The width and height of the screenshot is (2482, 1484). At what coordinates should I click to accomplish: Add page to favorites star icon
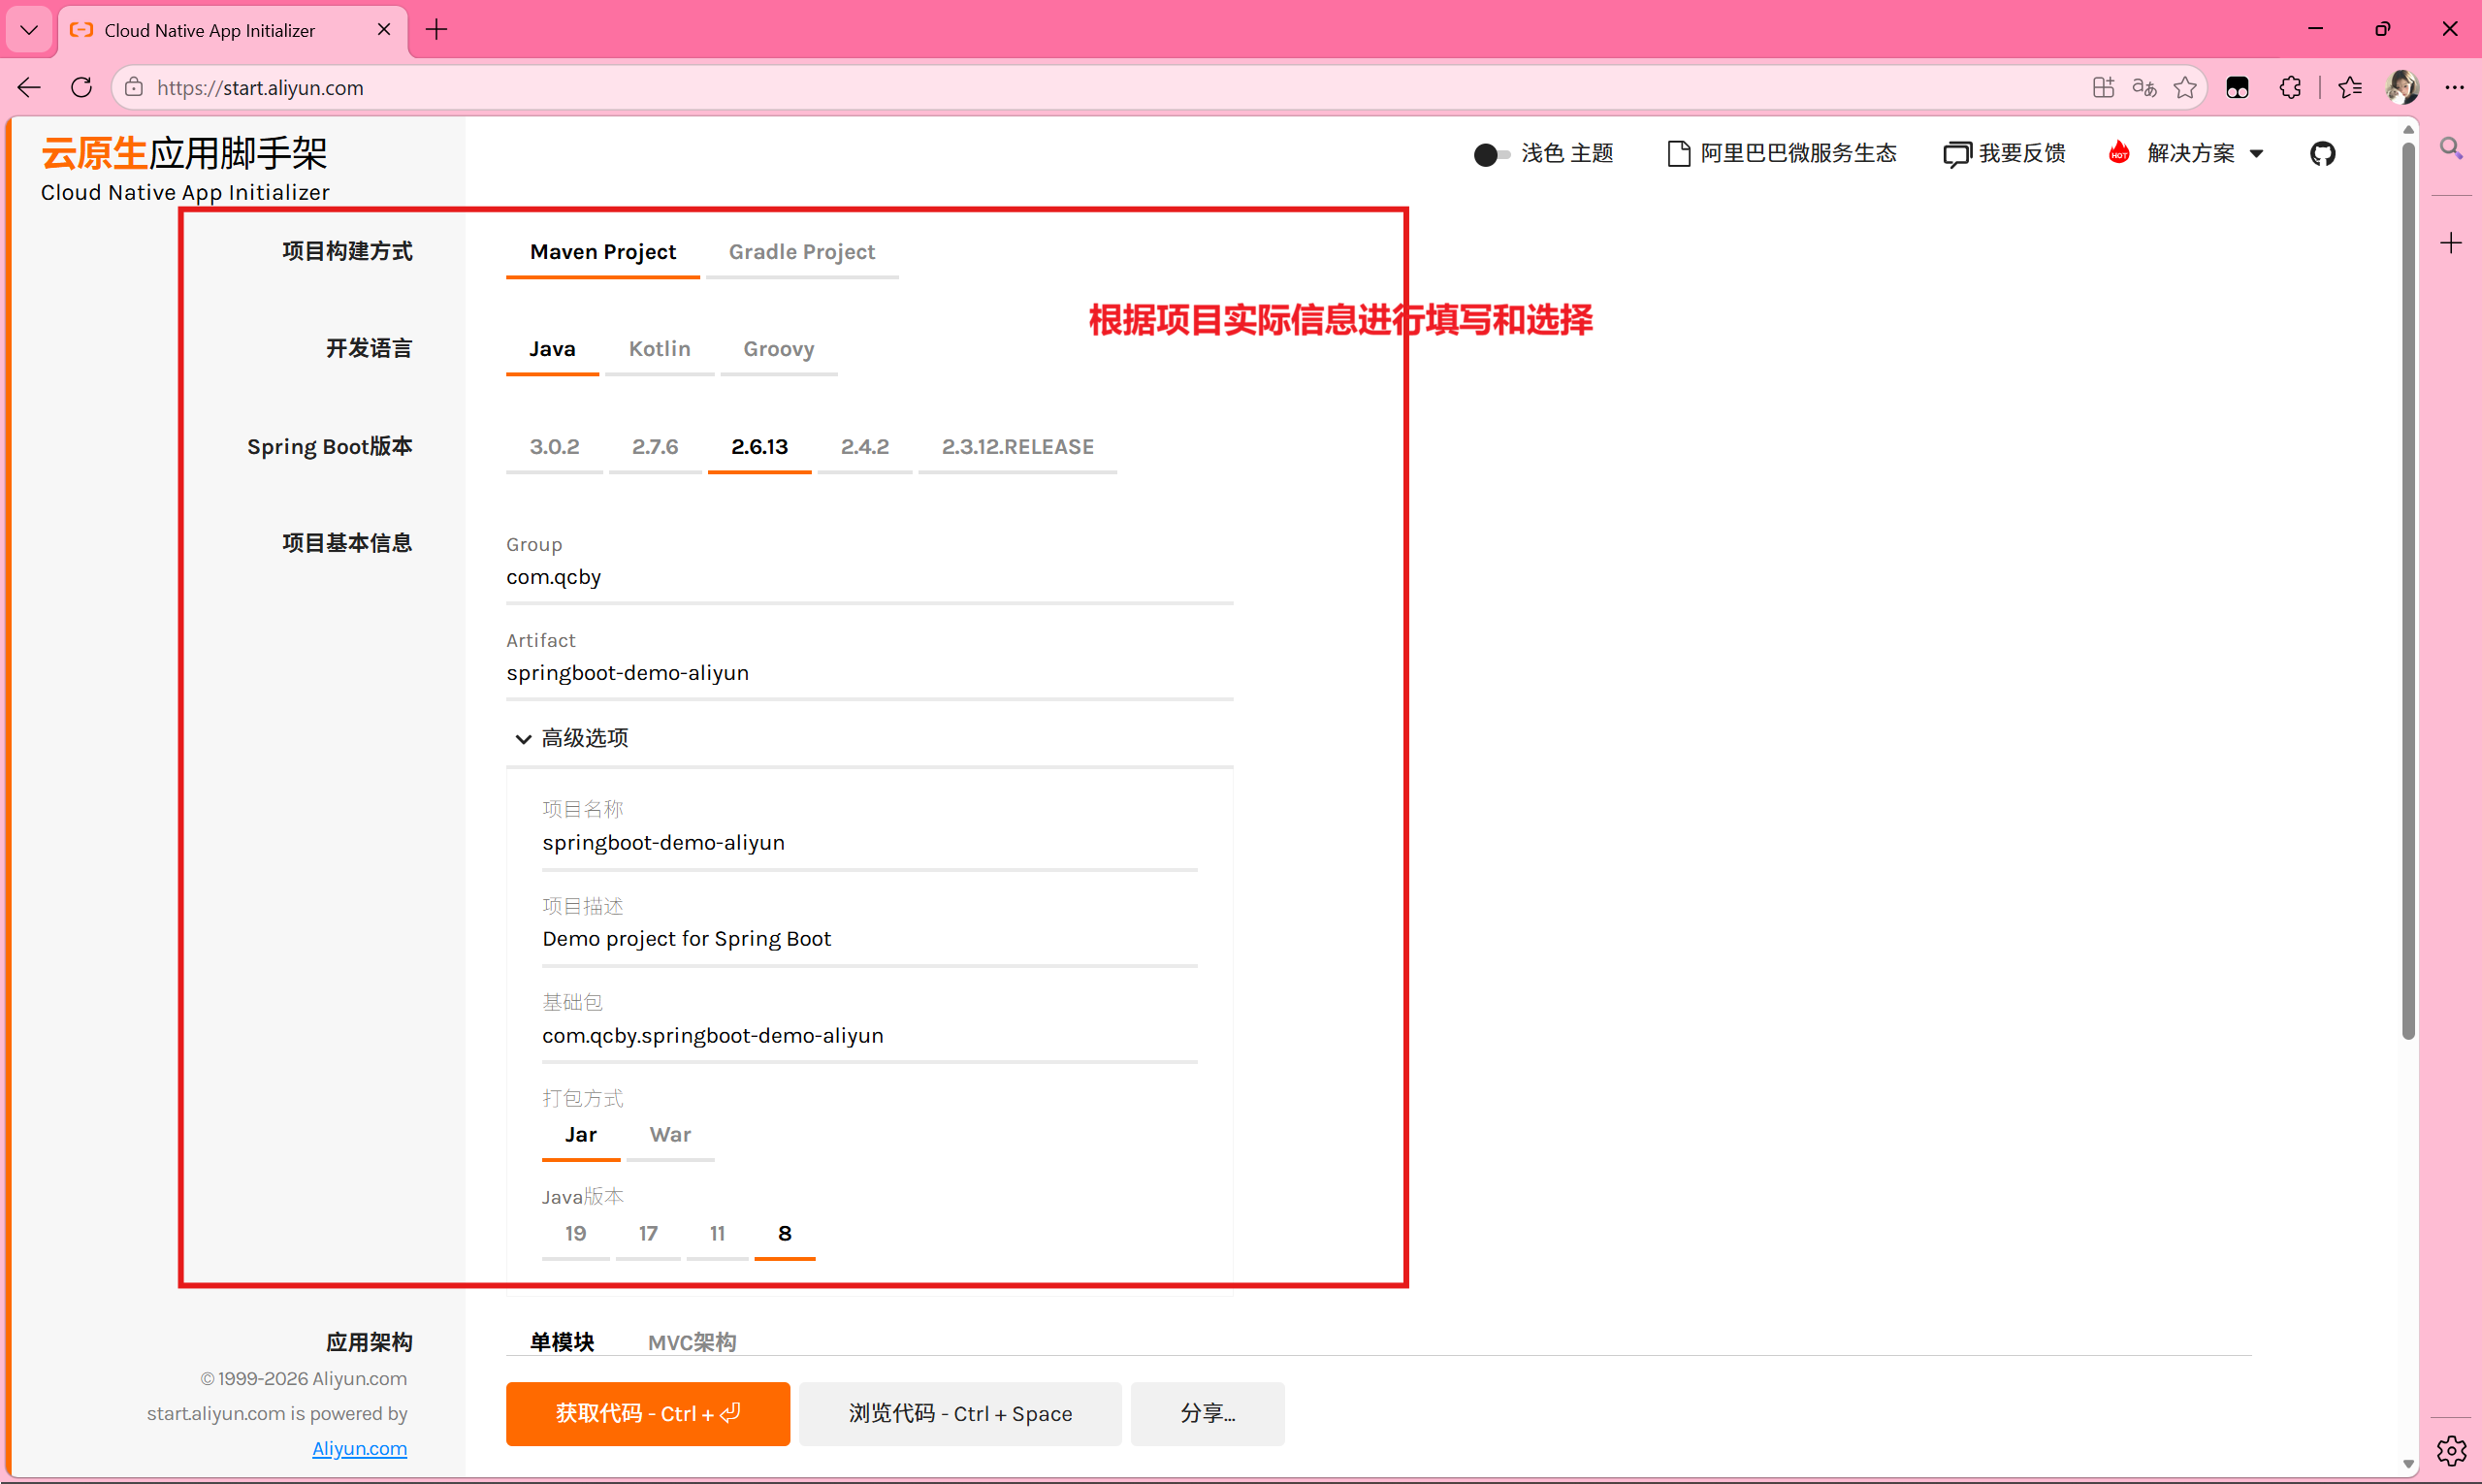click(2185, 88)
